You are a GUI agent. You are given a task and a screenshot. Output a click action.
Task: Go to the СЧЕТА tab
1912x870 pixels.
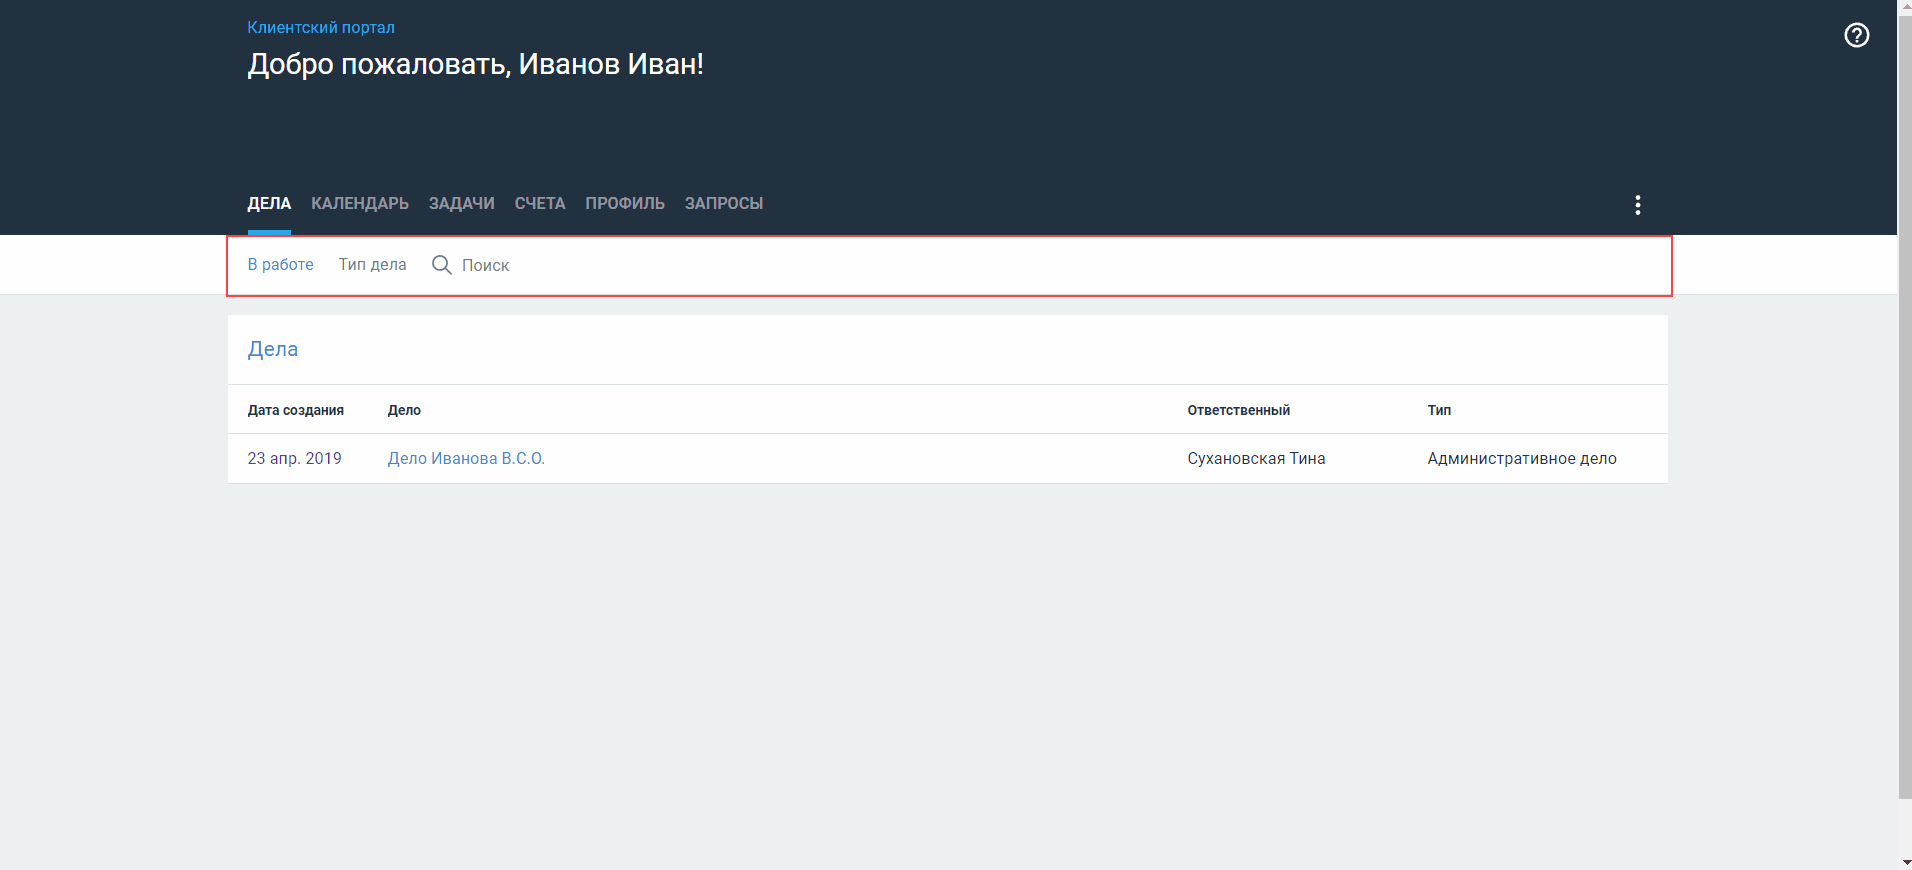[539, 204]
